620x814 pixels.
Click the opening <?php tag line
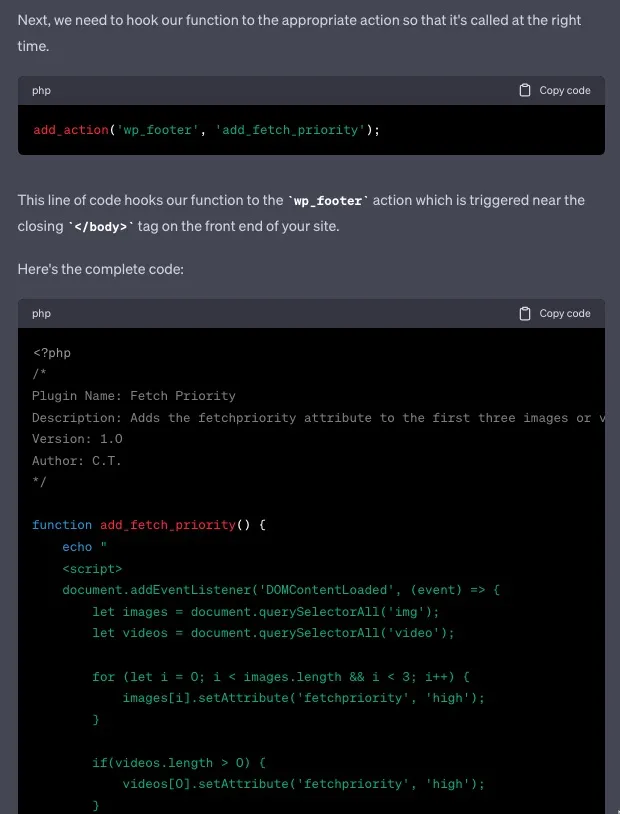pos(52,353)
